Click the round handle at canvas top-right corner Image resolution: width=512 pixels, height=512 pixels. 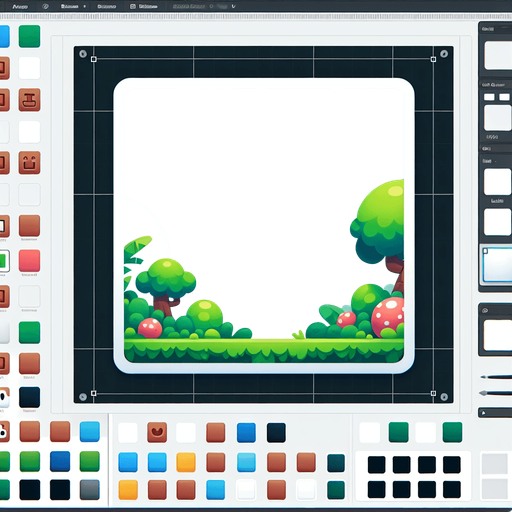coord(444,54)
